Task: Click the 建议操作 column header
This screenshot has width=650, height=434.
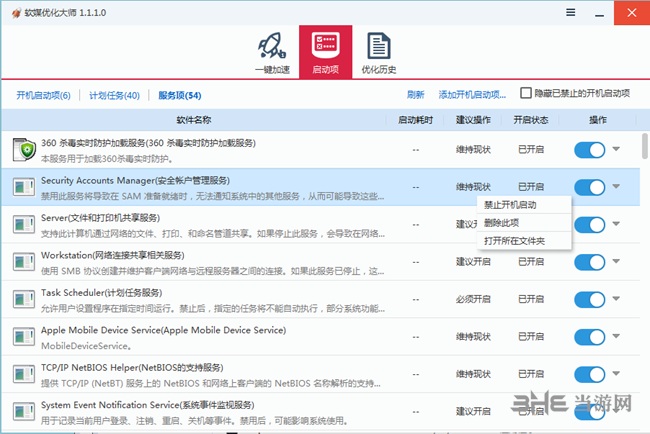Action: [473, 120]
